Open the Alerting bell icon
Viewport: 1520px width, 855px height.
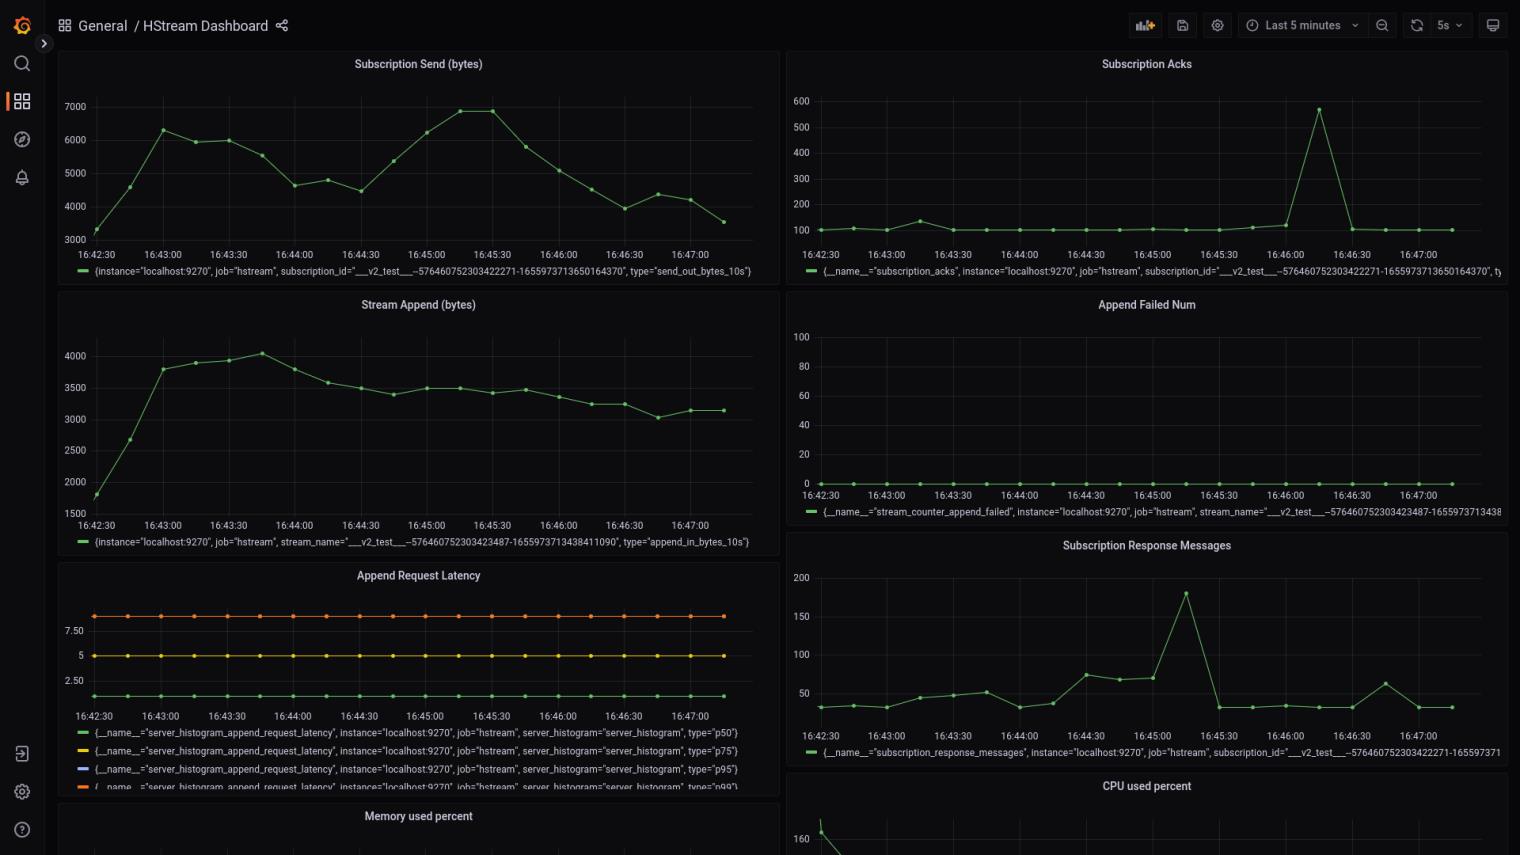(x=22, y=178)
